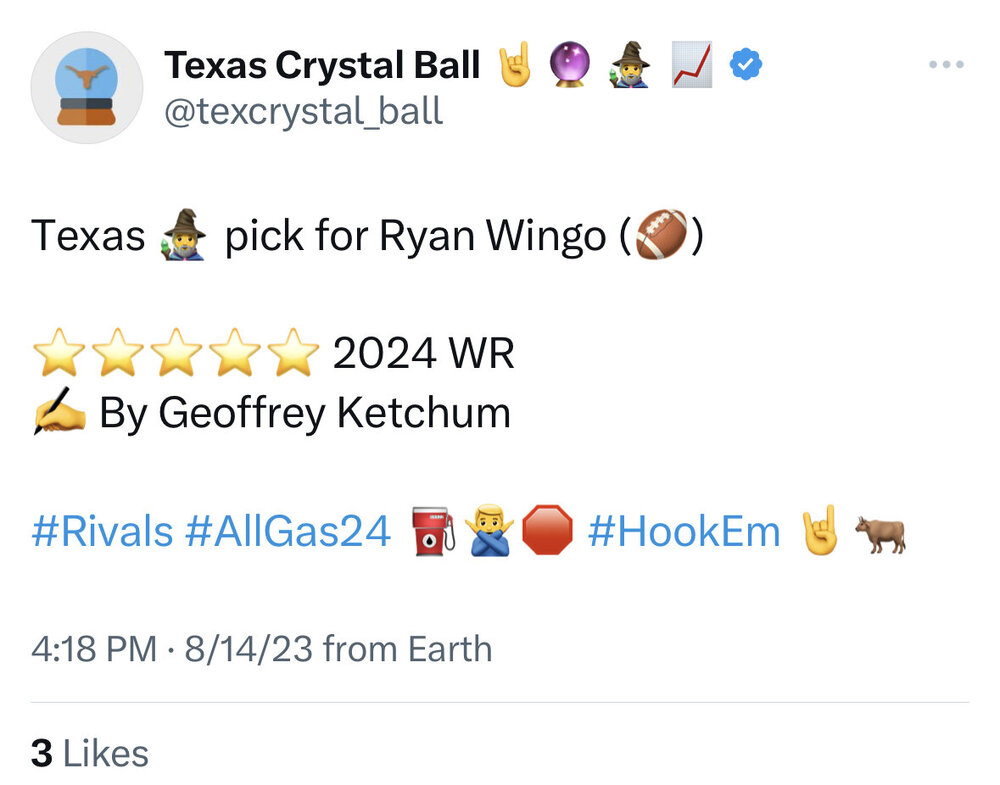Click the 4:18 PM · 8/14/23 timestamp
The height and width of the screenshot is (785, 1000).
pyautogui.click(x=171, y=649)
